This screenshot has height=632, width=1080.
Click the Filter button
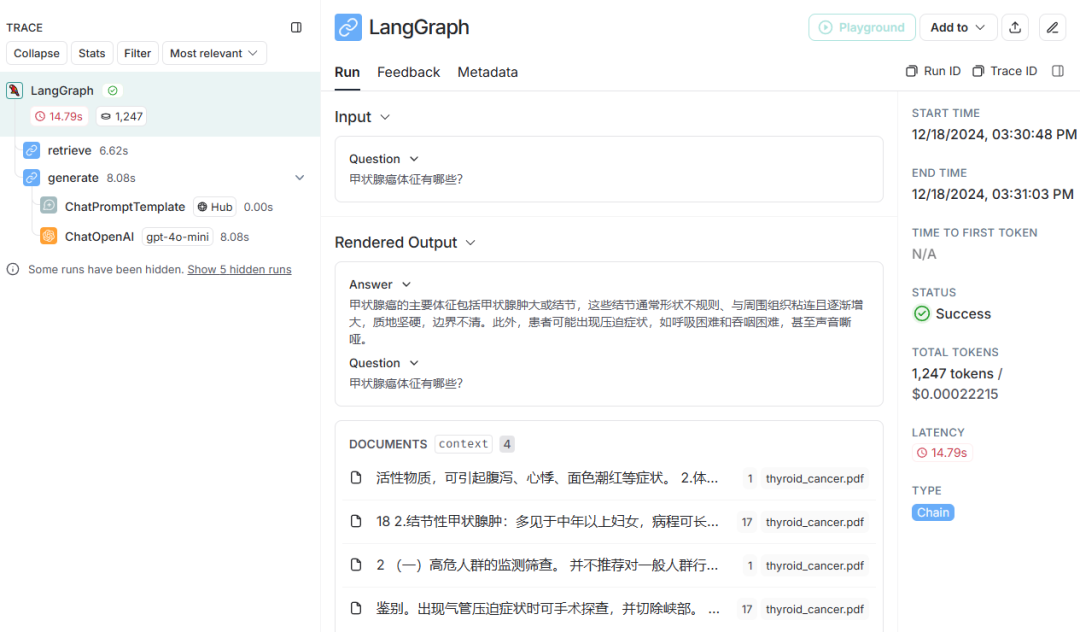pos(138,53)
